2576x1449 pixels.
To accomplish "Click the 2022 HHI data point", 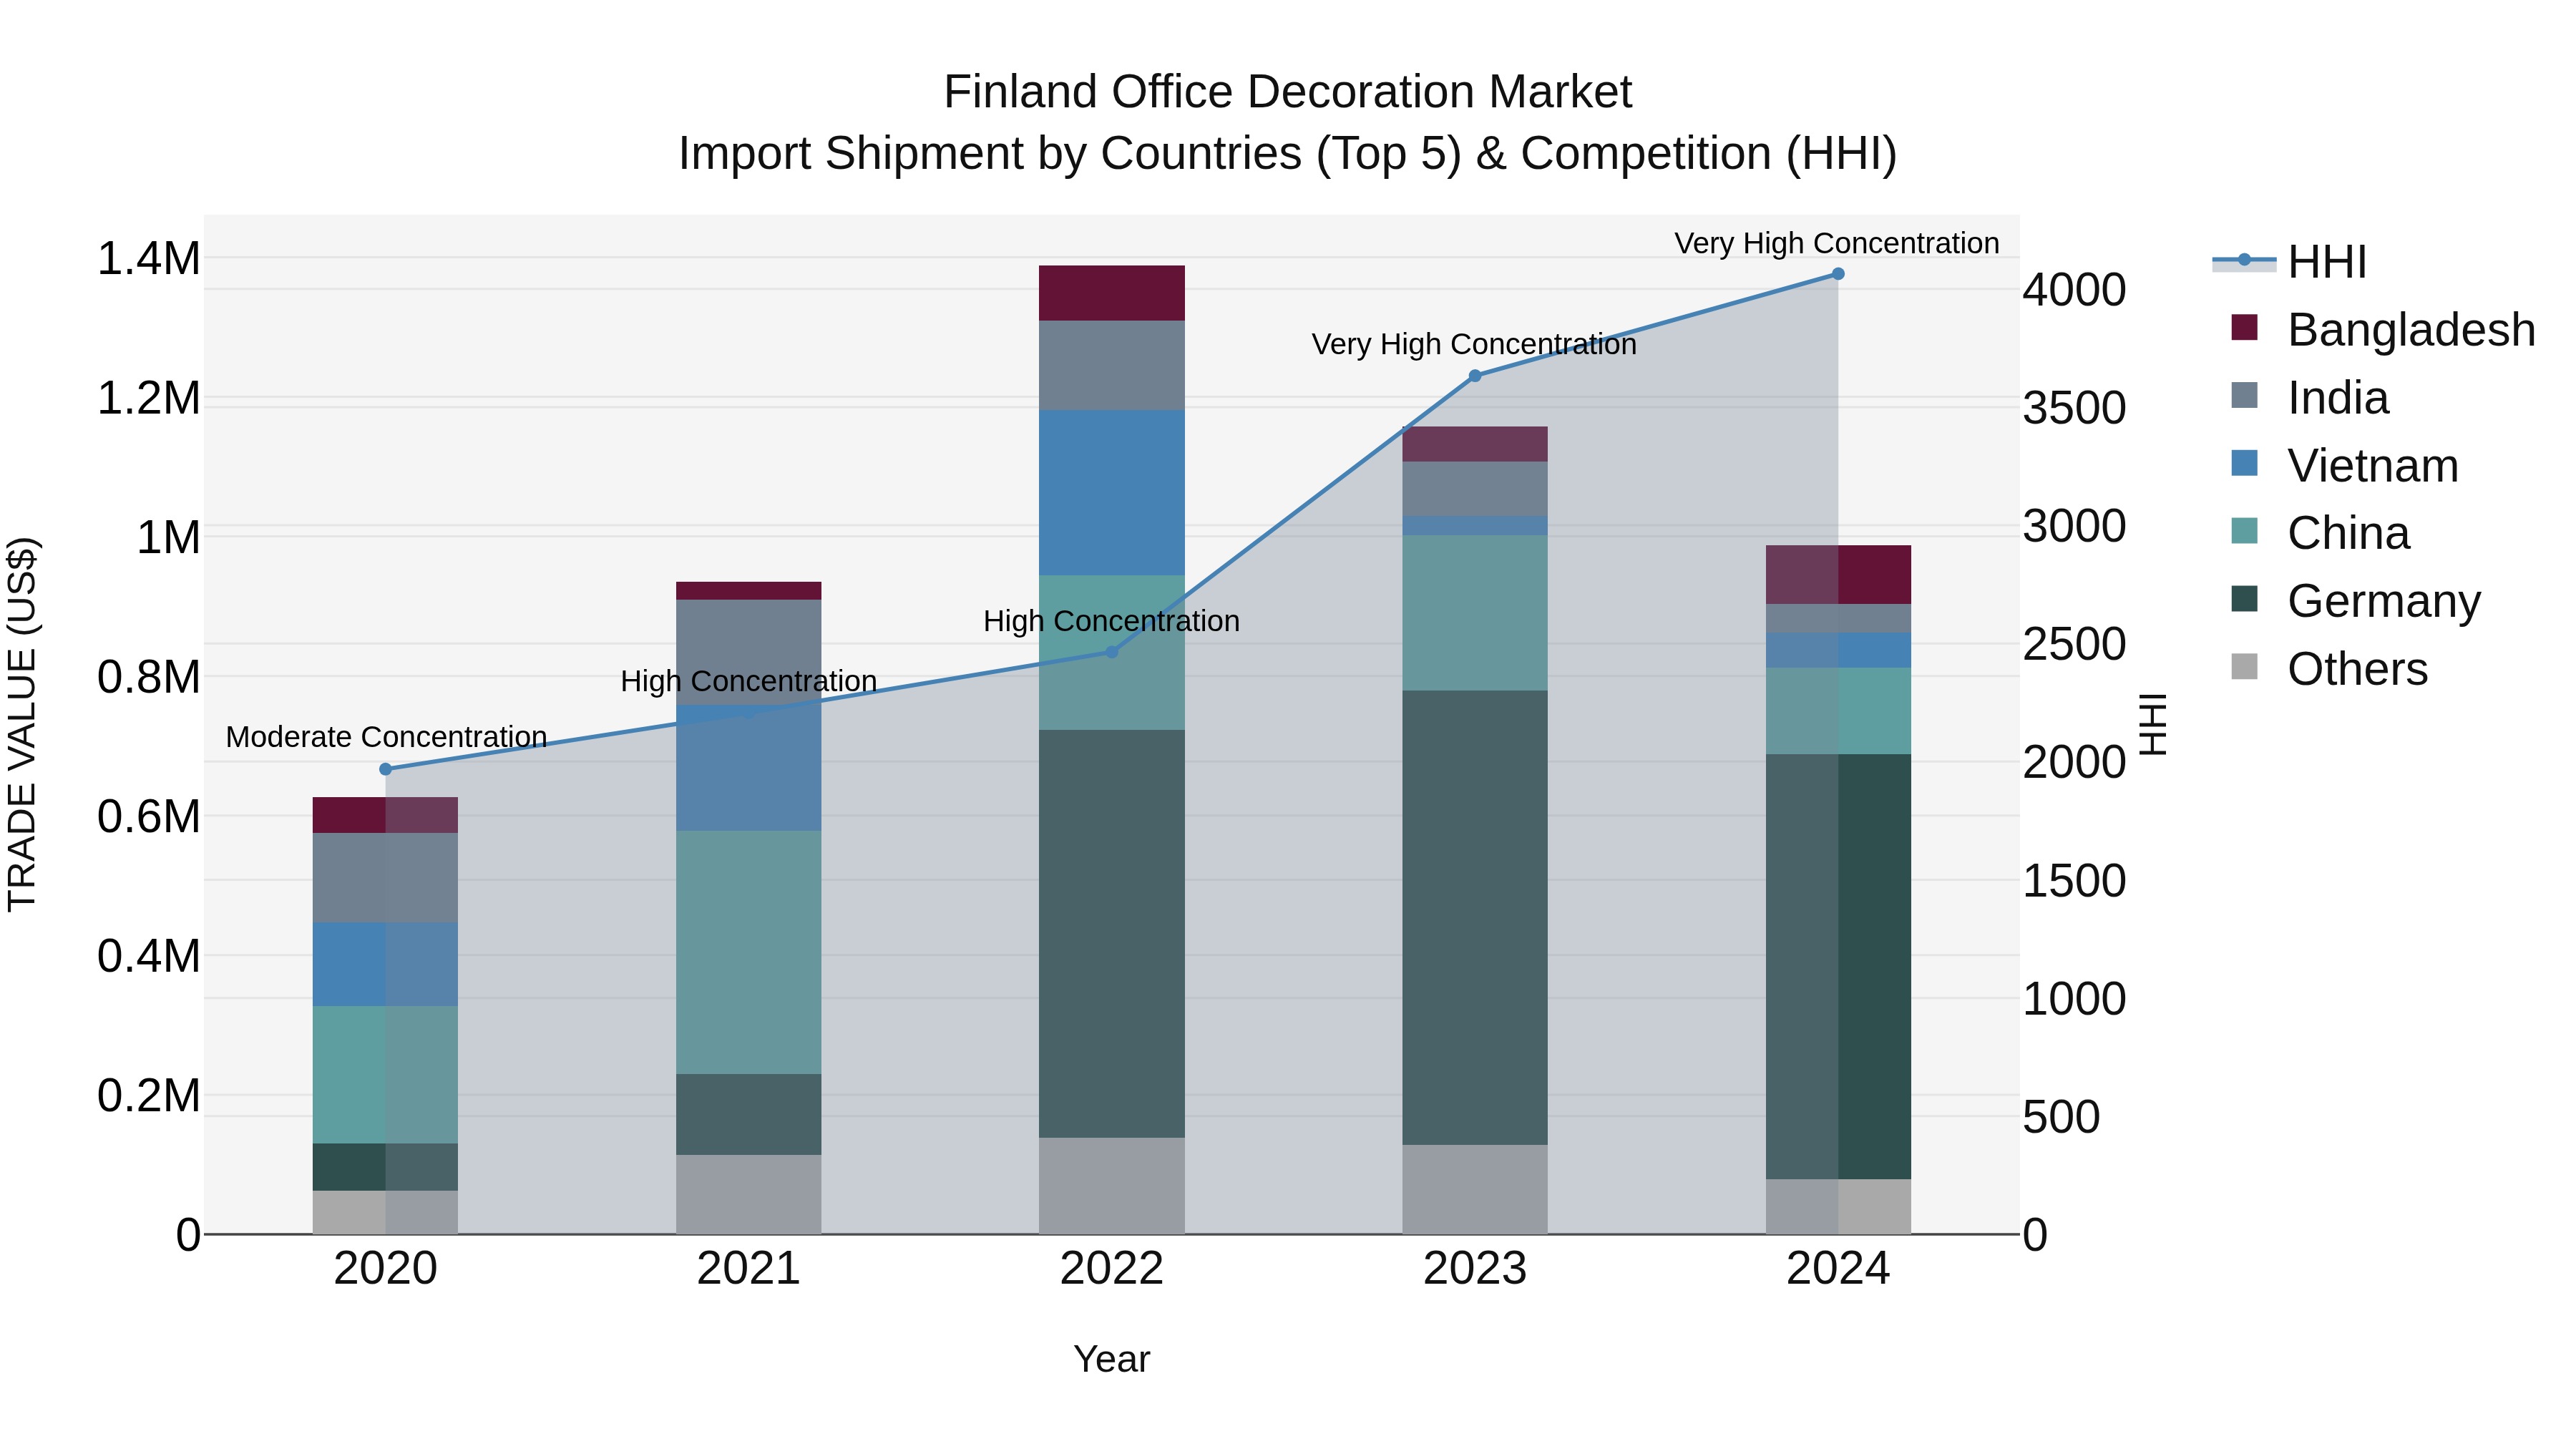I will pyautogui.click(x=1112, y=652).
